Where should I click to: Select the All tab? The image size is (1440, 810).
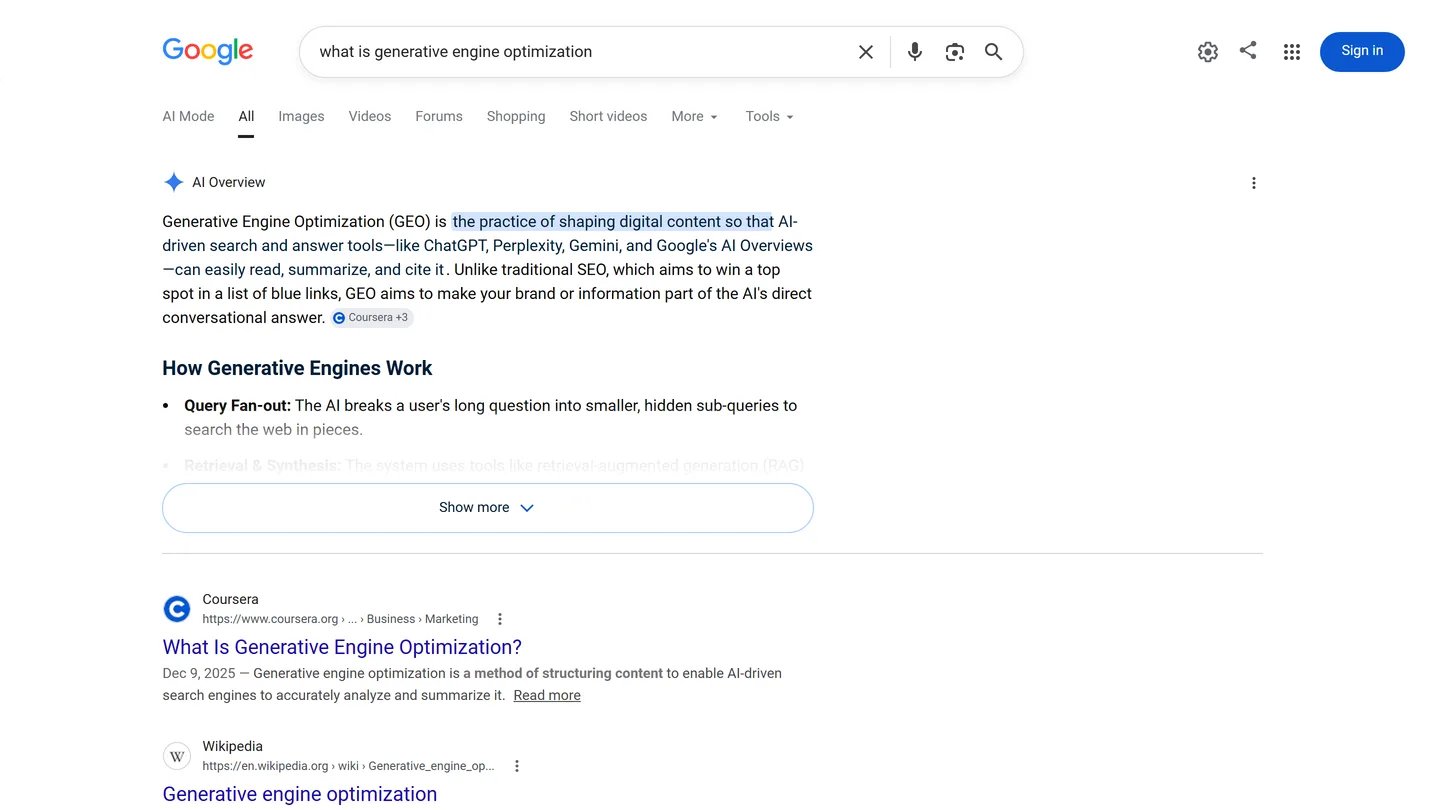pos(246,116)
